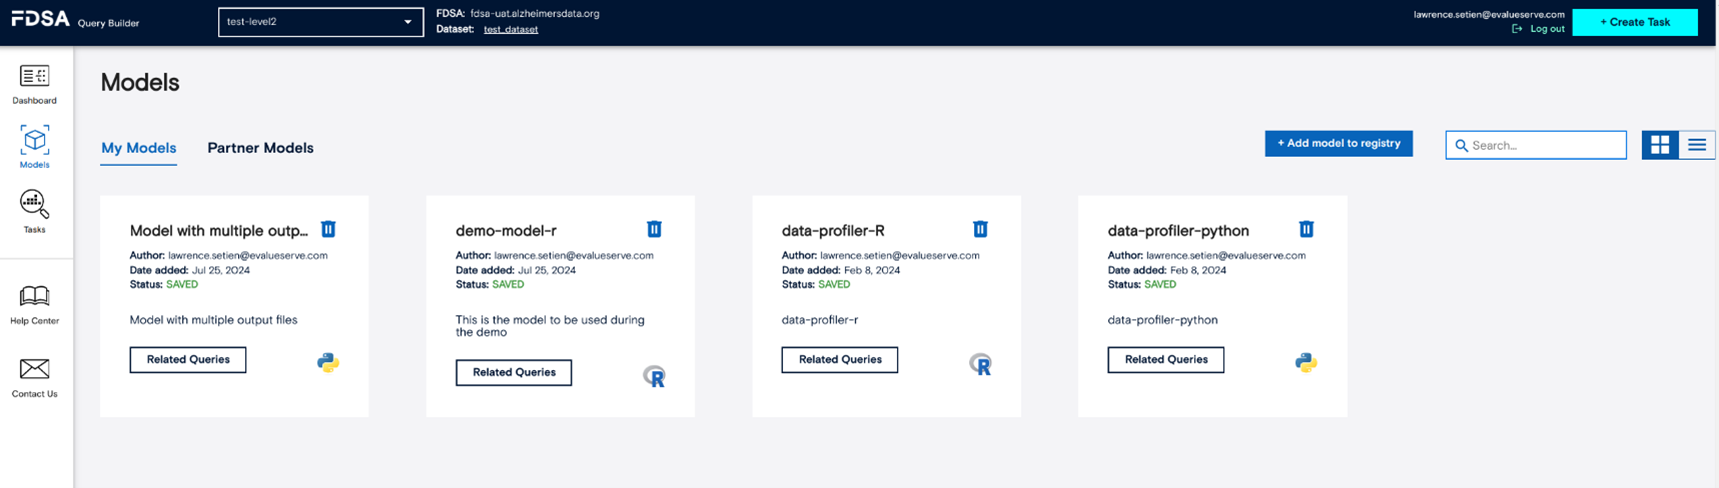This screenshot has height=488, width=1719.
Task: Open the test-level2 dropdown
Action: click(x=321, y=22)
